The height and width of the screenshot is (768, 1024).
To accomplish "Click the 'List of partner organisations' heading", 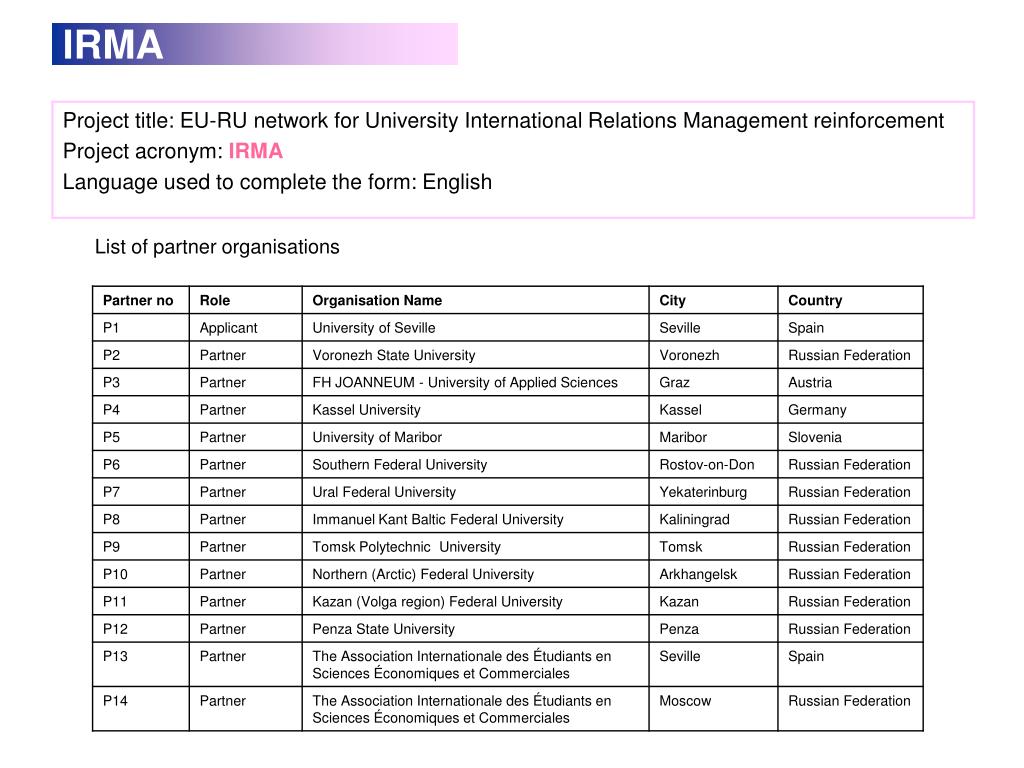I will tap(217, 247).
